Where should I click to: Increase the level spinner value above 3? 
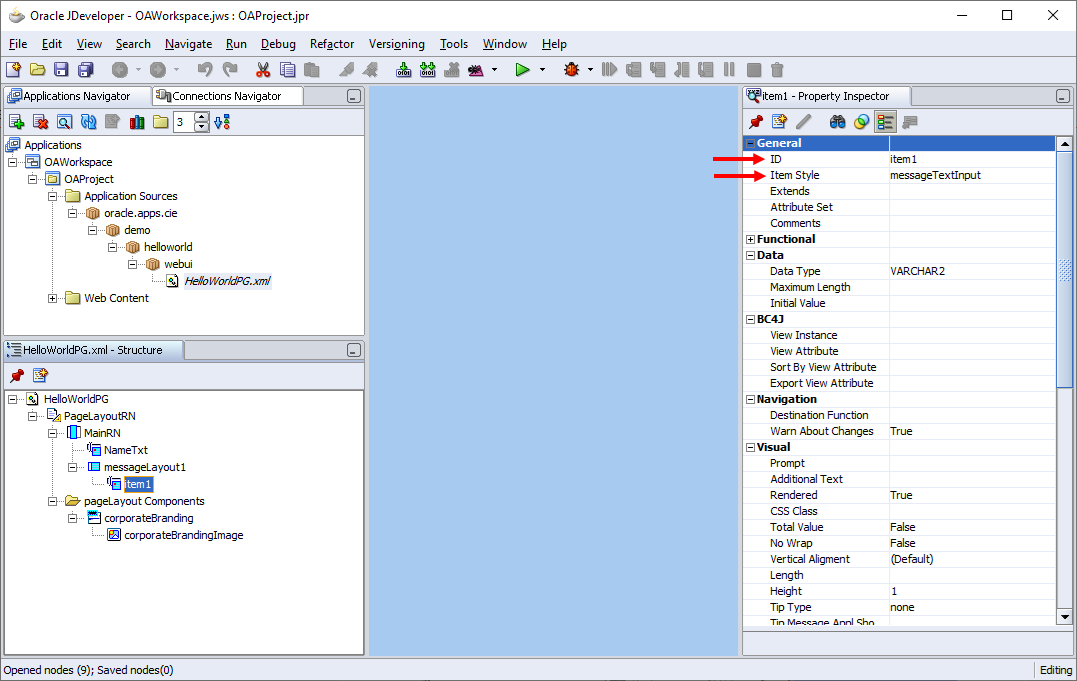202,118
